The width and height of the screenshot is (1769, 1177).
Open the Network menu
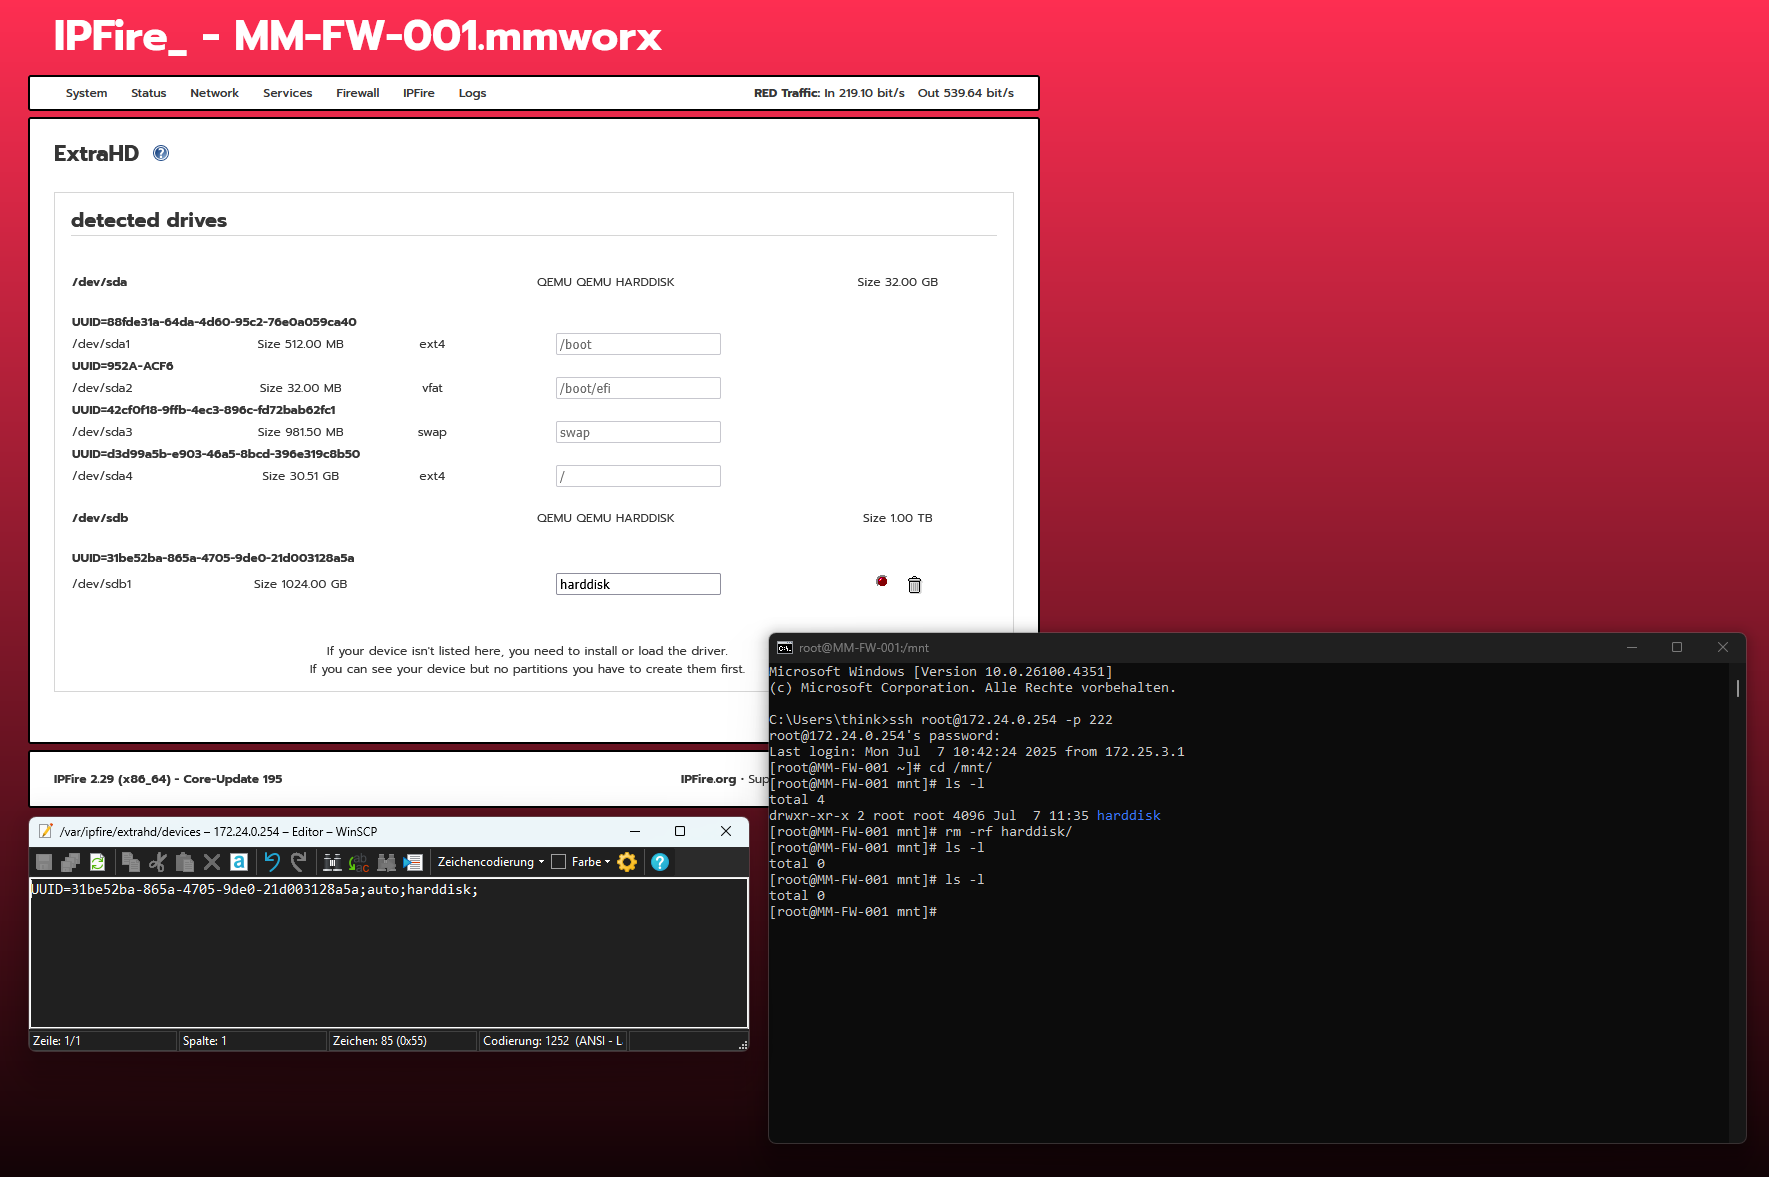[x=214, y=93]
